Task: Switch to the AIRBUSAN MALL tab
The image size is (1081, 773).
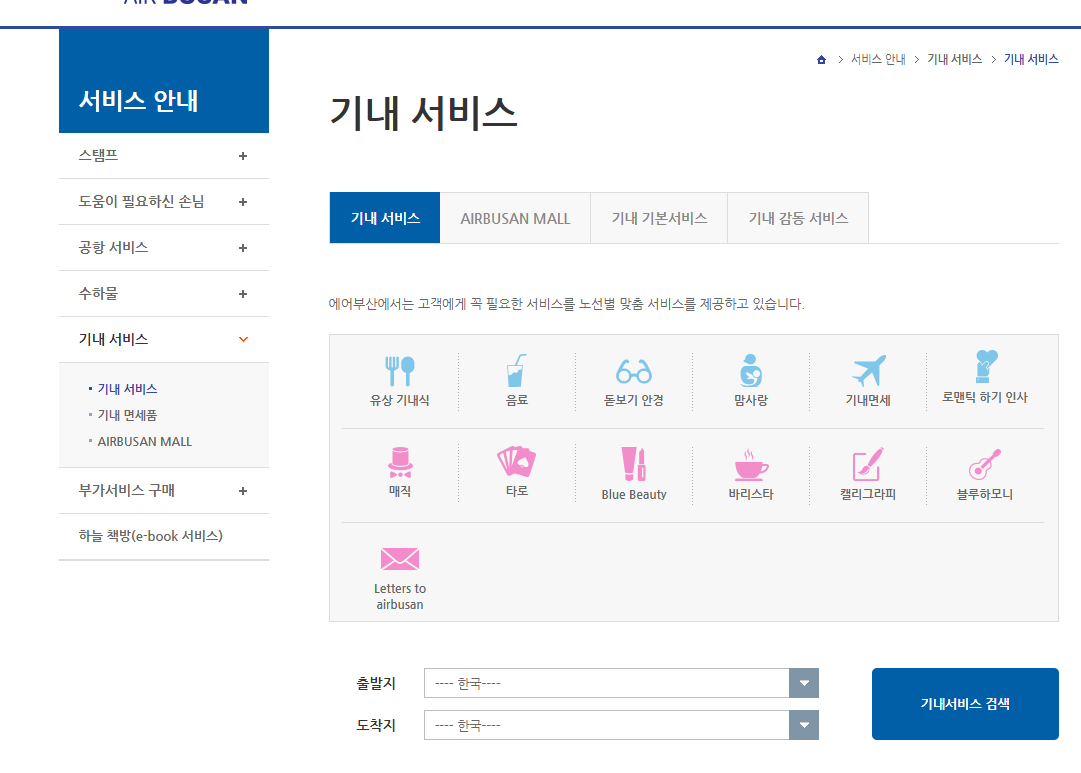Action: point(515,218)
